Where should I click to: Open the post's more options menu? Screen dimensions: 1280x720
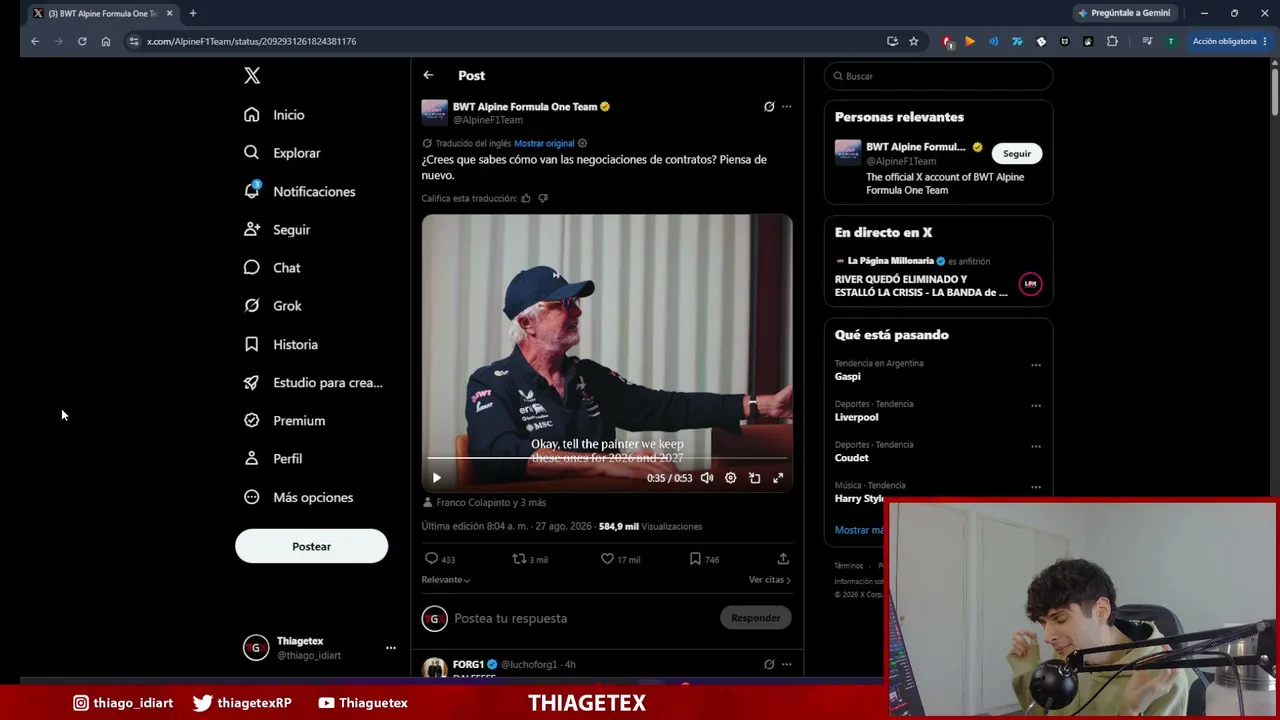tap(787, 106)
